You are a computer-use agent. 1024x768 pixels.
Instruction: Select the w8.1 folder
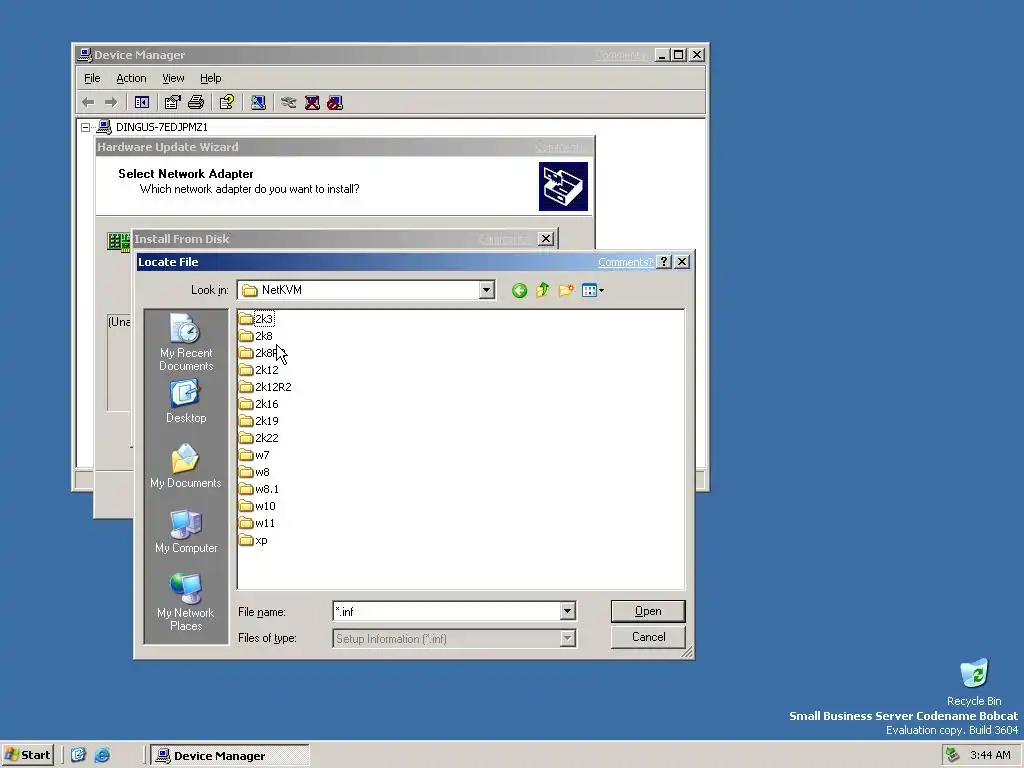click(x=259, y=488)
